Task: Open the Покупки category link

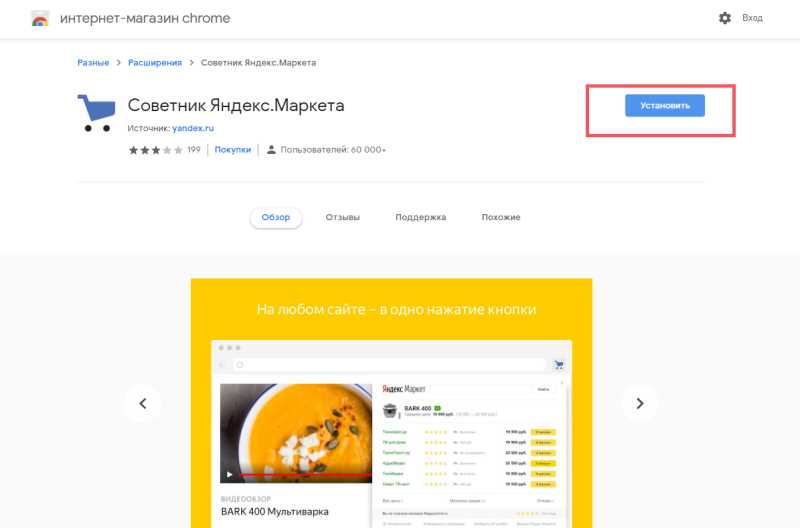Action: [x=232, y=150]
